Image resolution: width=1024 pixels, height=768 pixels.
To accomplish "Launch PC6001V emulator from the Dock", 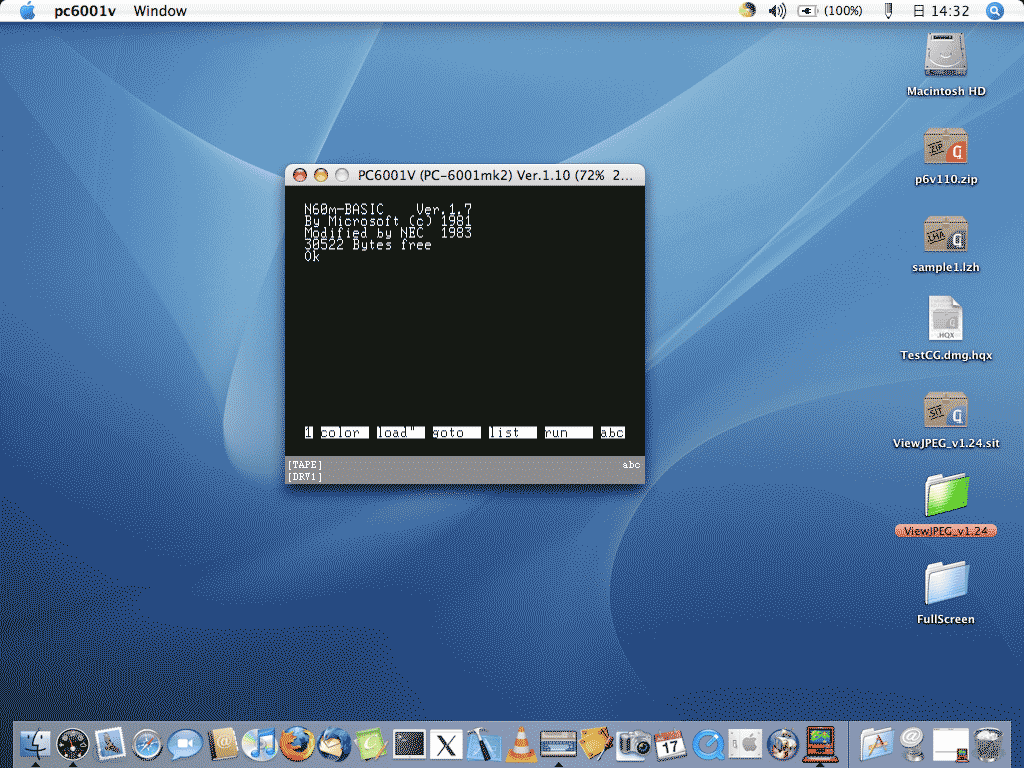I will click(x=820, y=744).
